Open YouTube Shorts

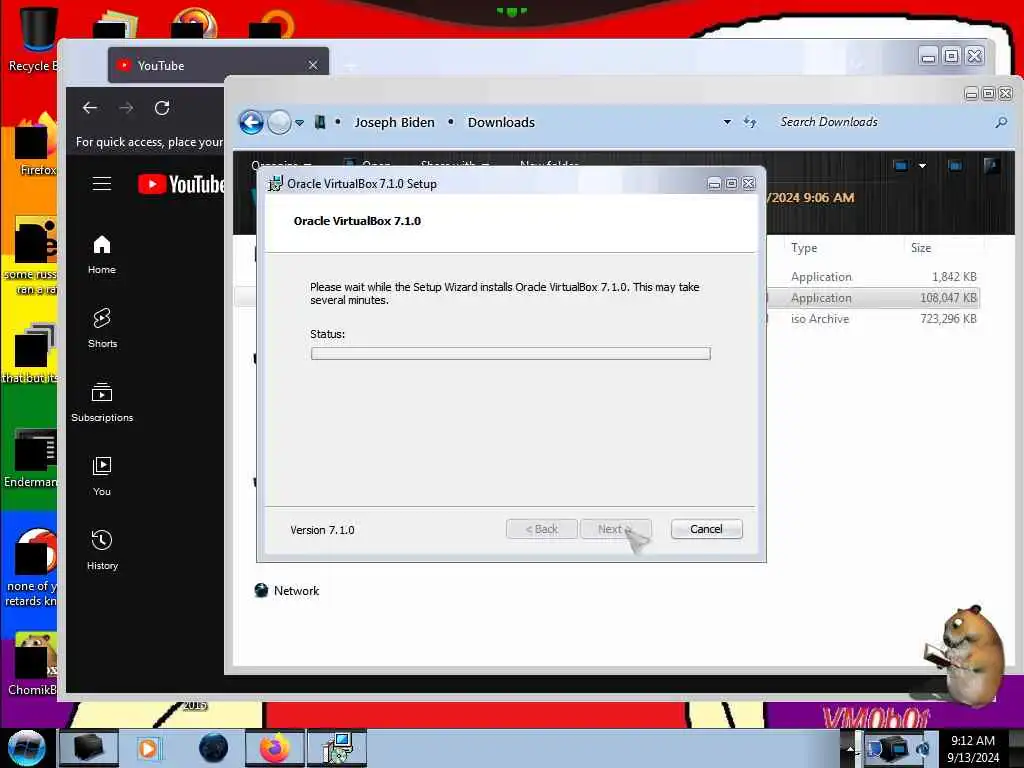102,328
